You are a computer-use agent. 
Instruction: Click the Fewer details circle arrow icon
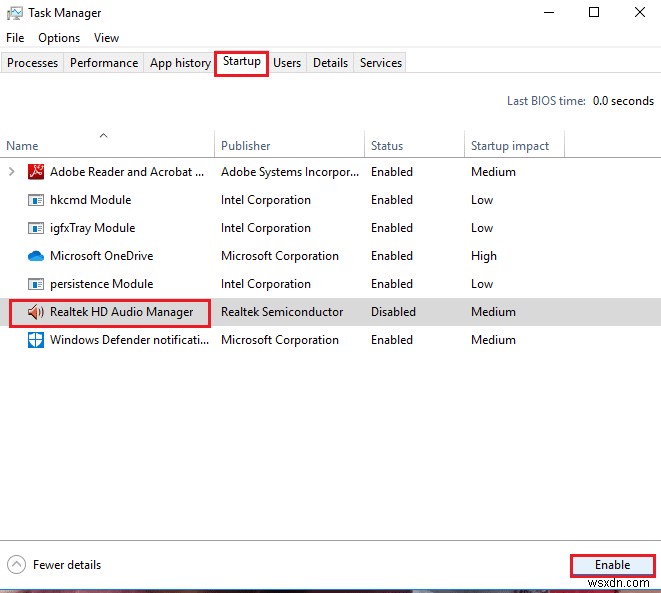(16, 565)
